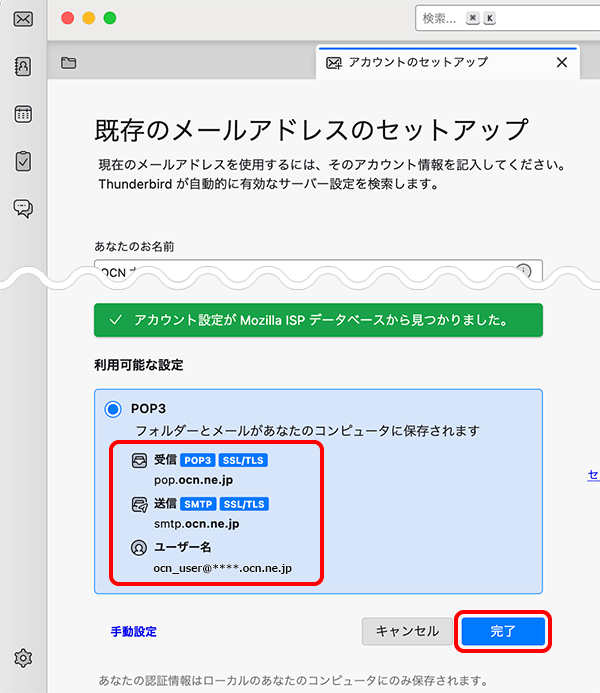Click the あなたのお名前 text field
The image size is (600, 693).
(300, 270)
